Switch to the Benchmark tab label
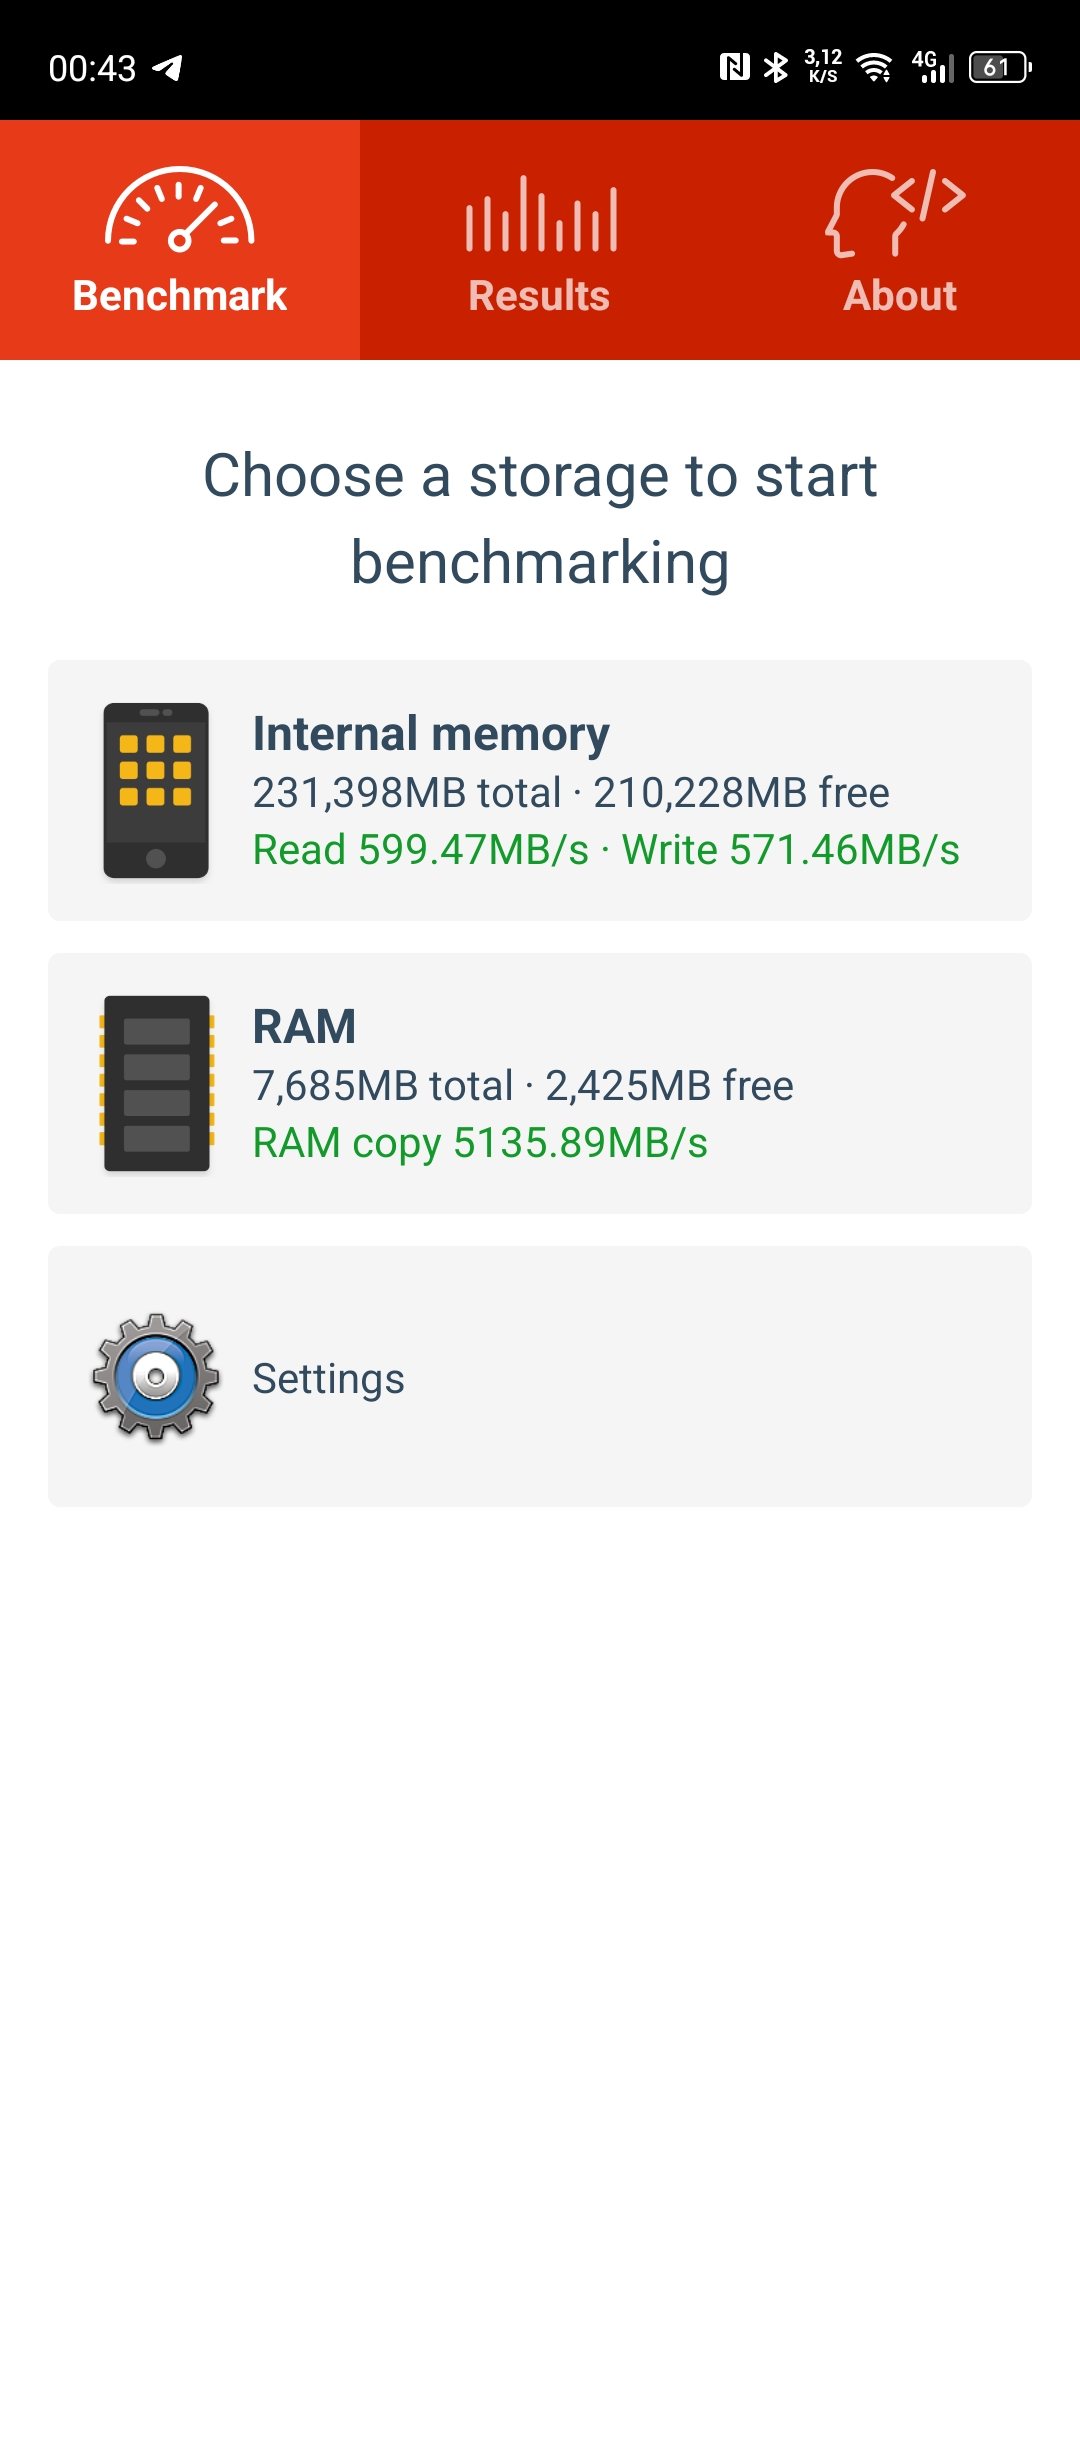This screenshot has width=1080, height=2460. click(180, 296)
